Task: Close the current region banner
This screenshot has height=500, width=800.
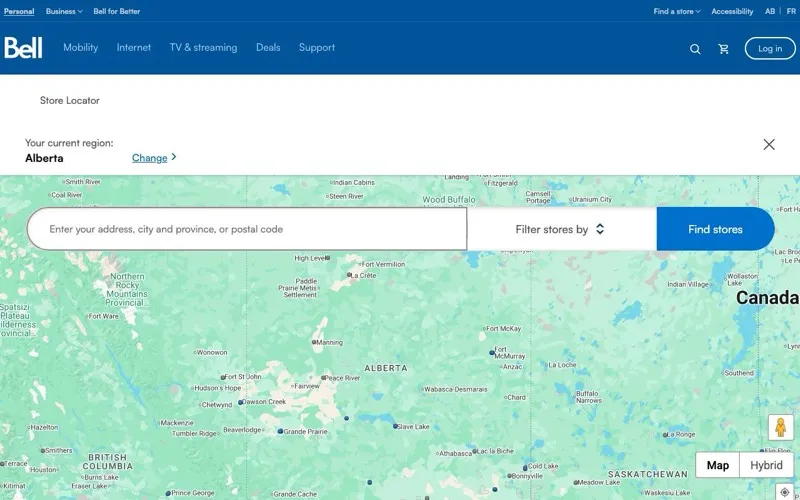Action: (769, 144)
